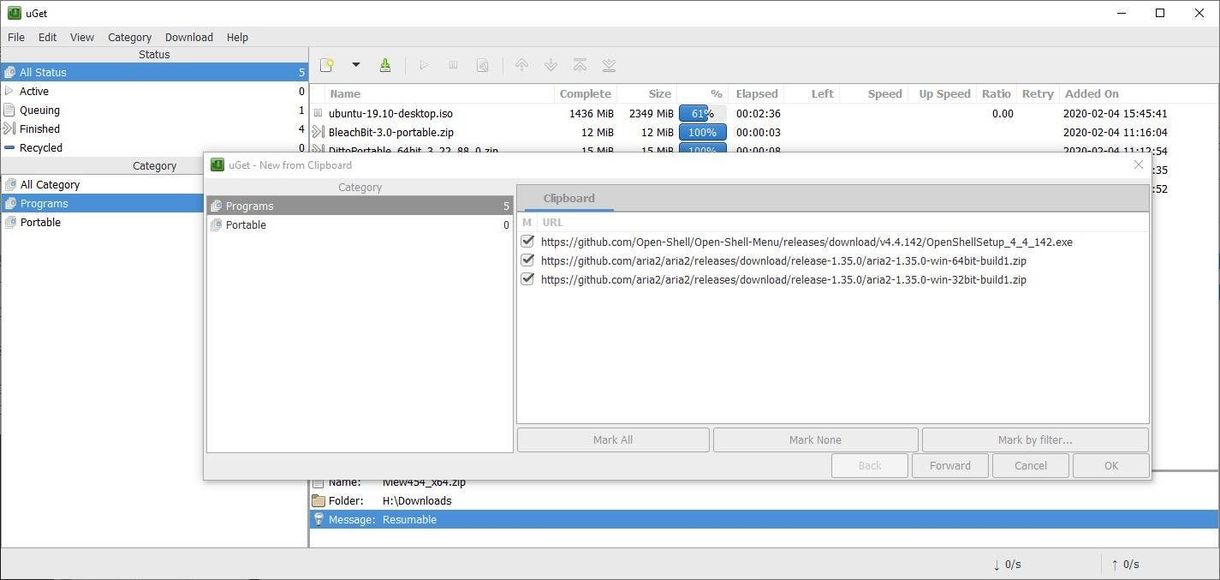The width and height of the screenshot is (1220, 580).
Task: Click the H:\Downloads folder path text
Action: [x=417, y=501]
